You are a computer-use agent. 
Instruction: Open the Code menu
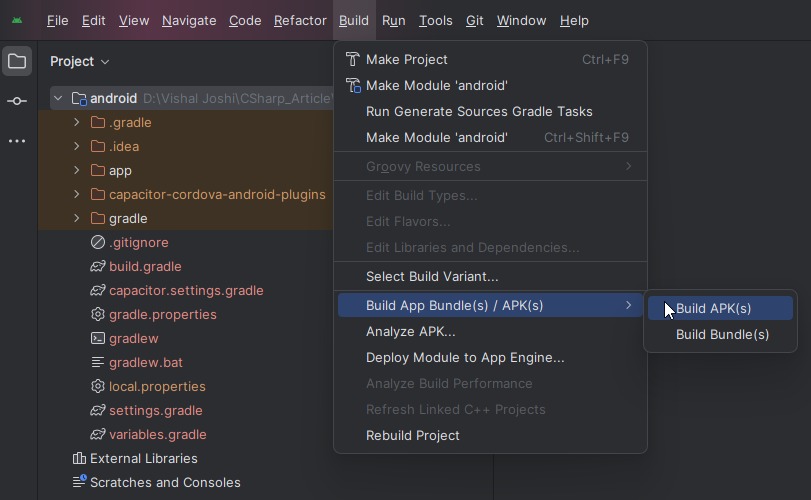point(245,21)
